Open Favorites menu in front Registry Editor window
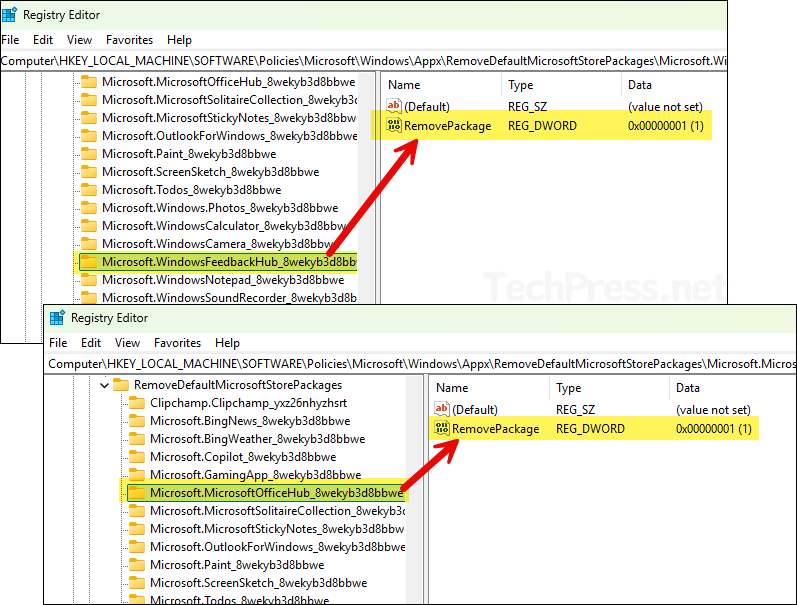The image size is (797, 605). pos(177,343)
